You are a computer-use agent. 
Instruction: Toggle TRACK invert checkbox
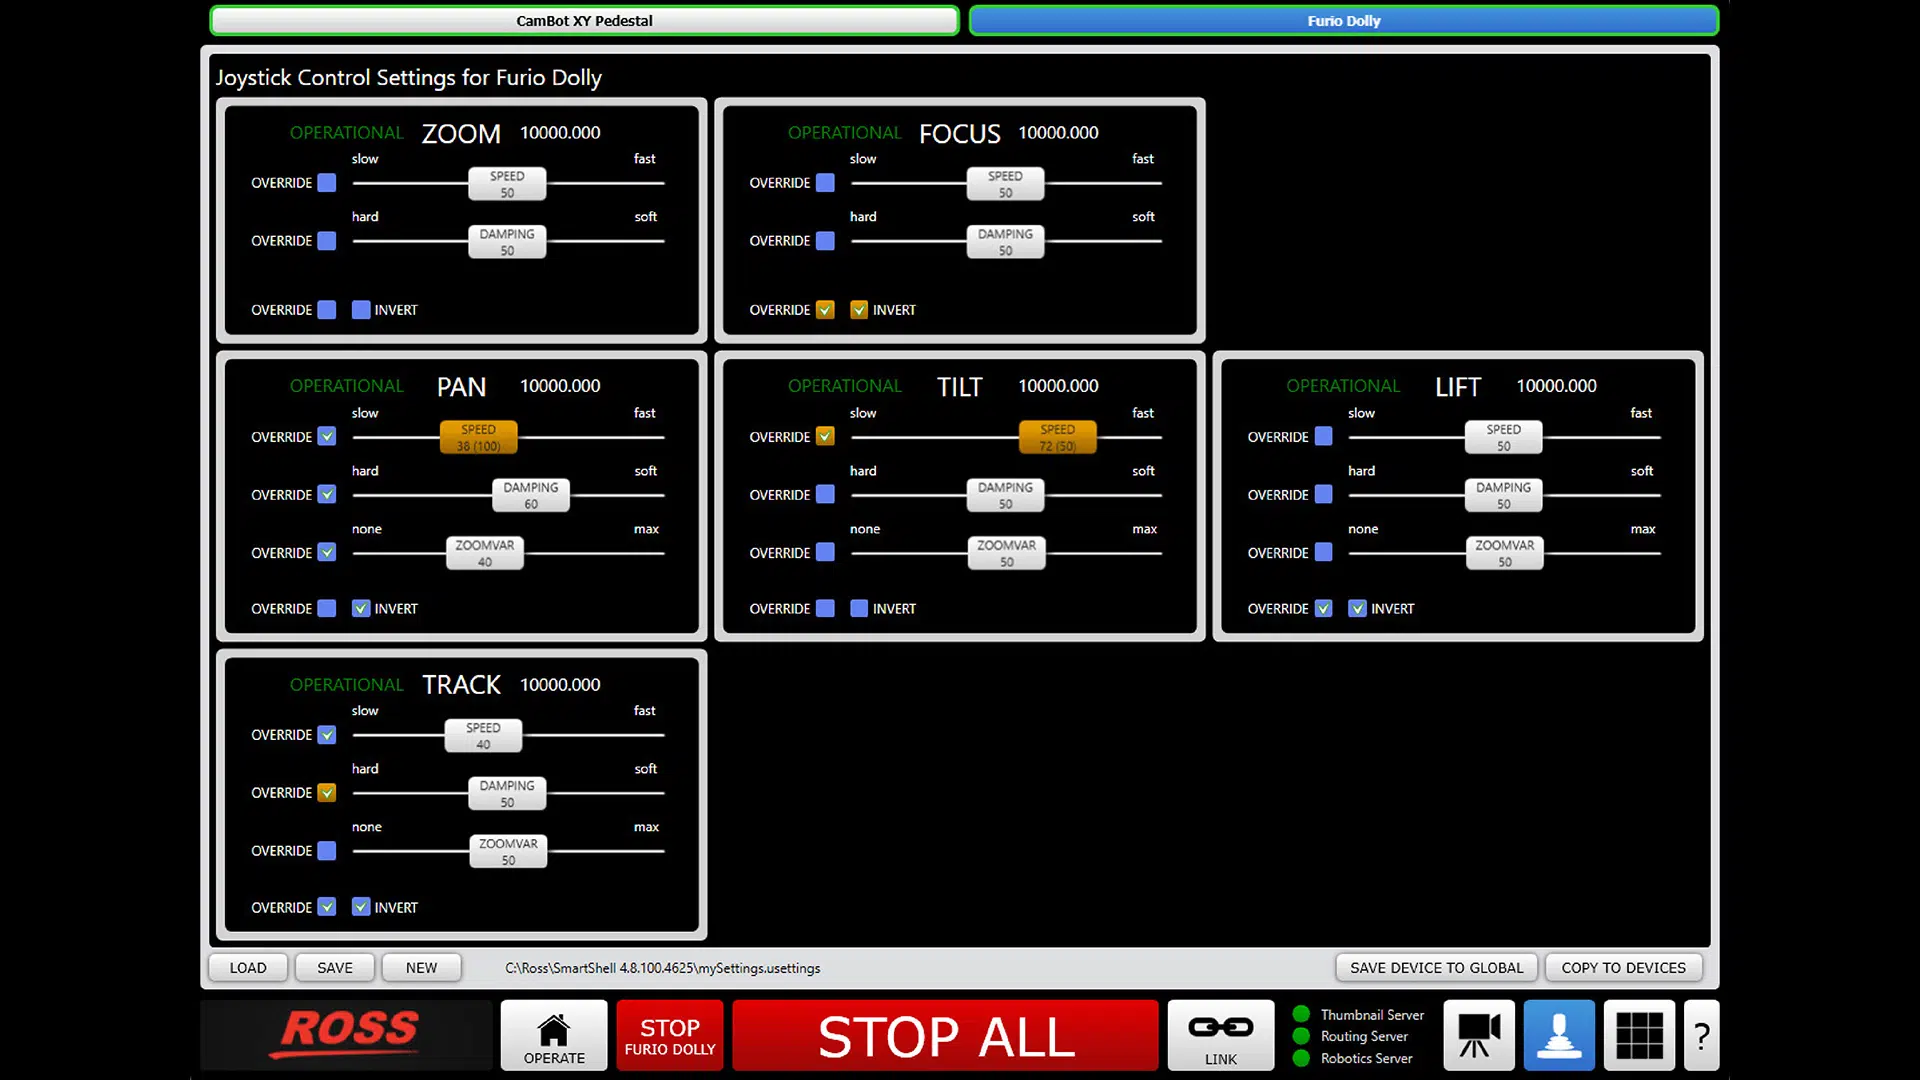[361, 908]
